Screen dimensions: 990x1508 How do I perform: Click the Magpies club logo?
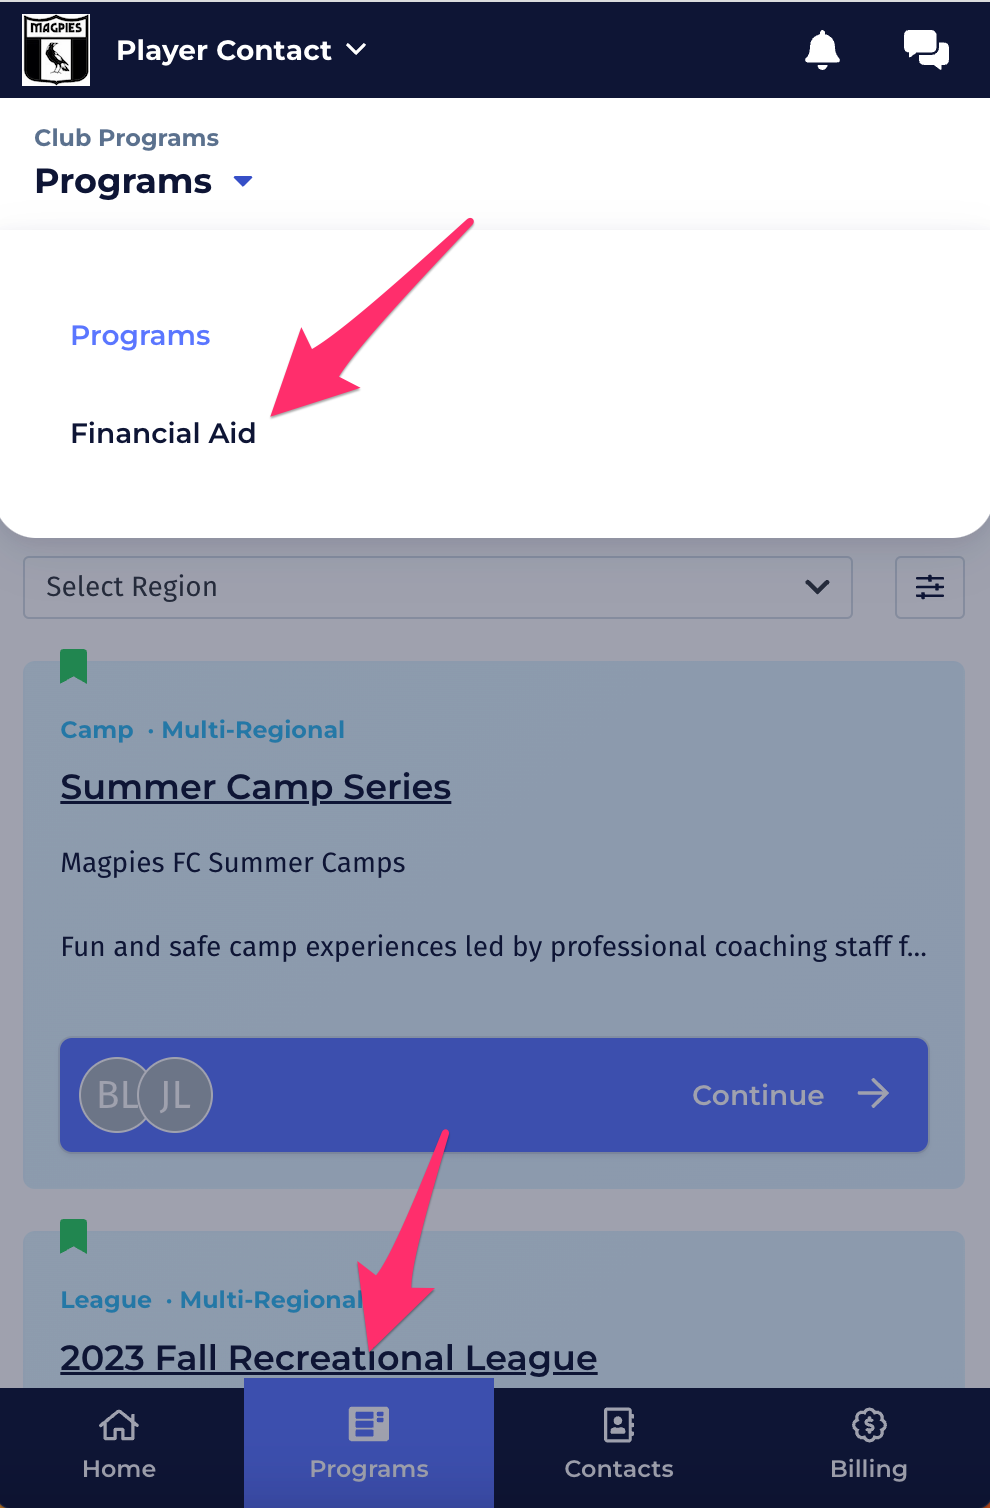pos(56,50)
